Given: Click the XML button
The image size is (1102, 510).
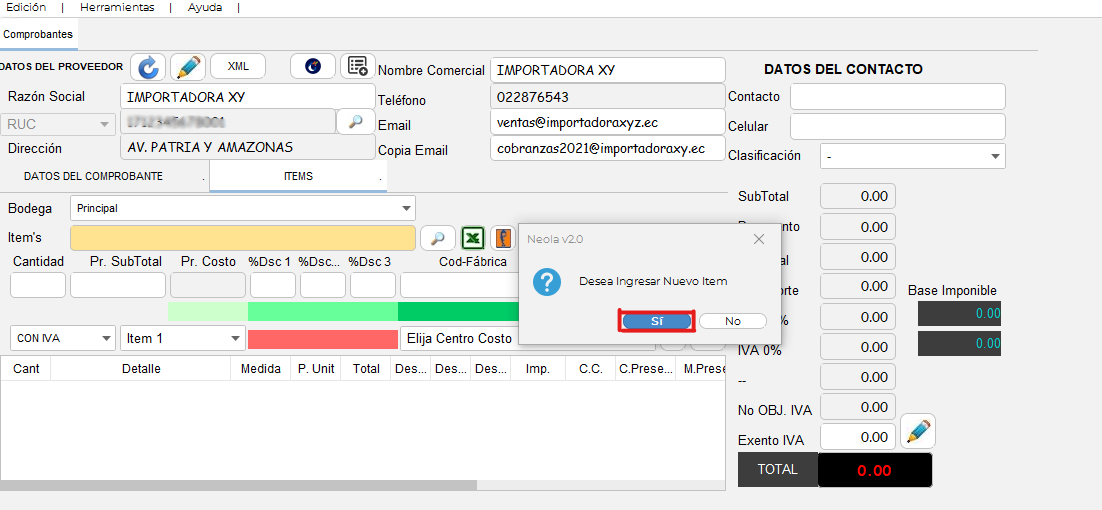Looking at the screenshot, I should pos(238,66).
